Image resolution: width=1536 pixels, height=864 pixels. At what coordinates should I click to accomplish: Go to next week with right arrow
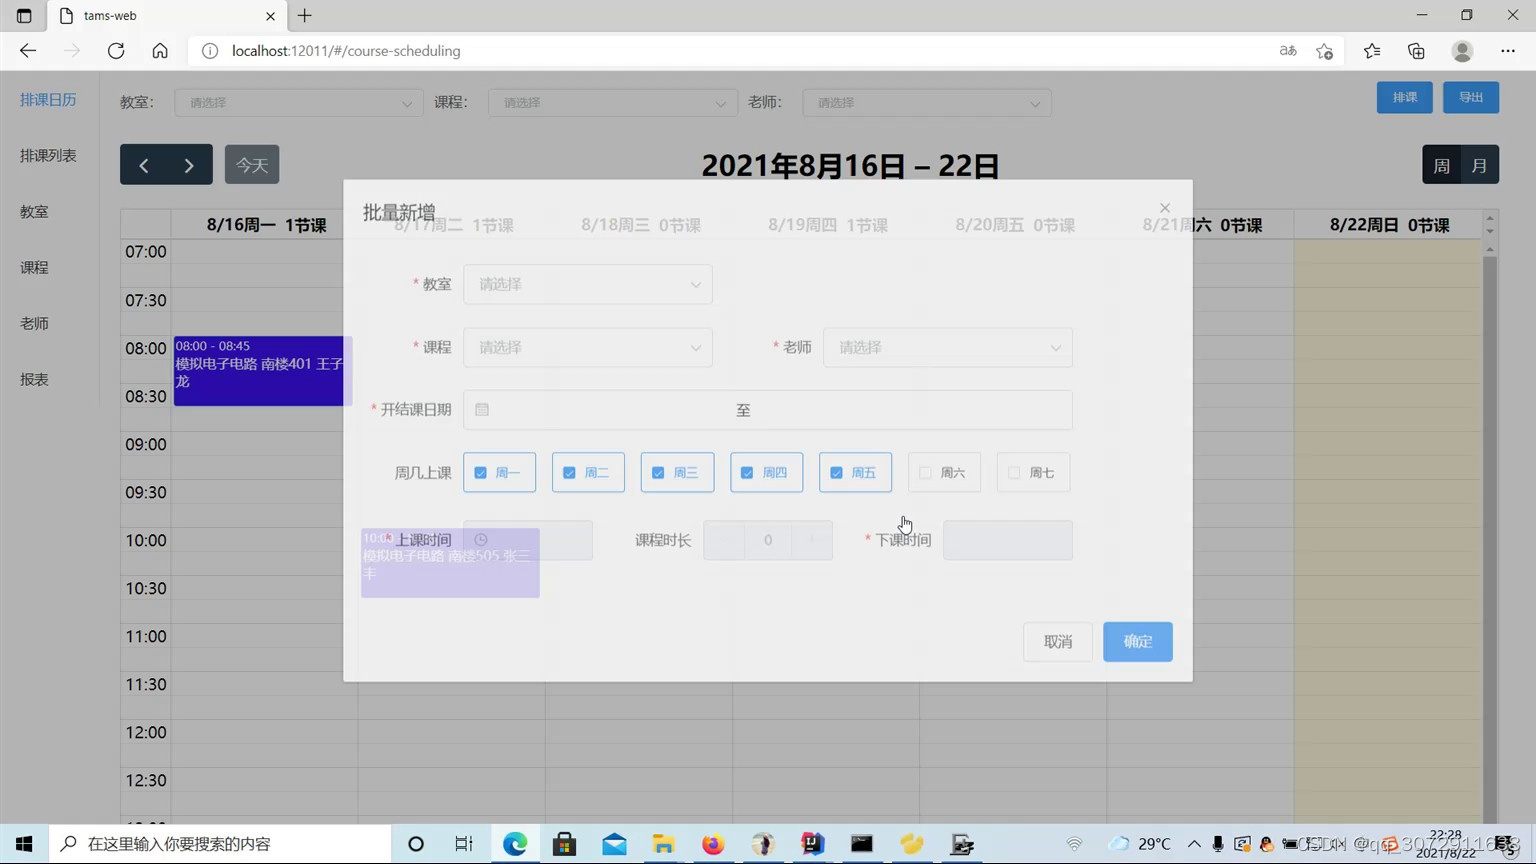coord(189,165)
